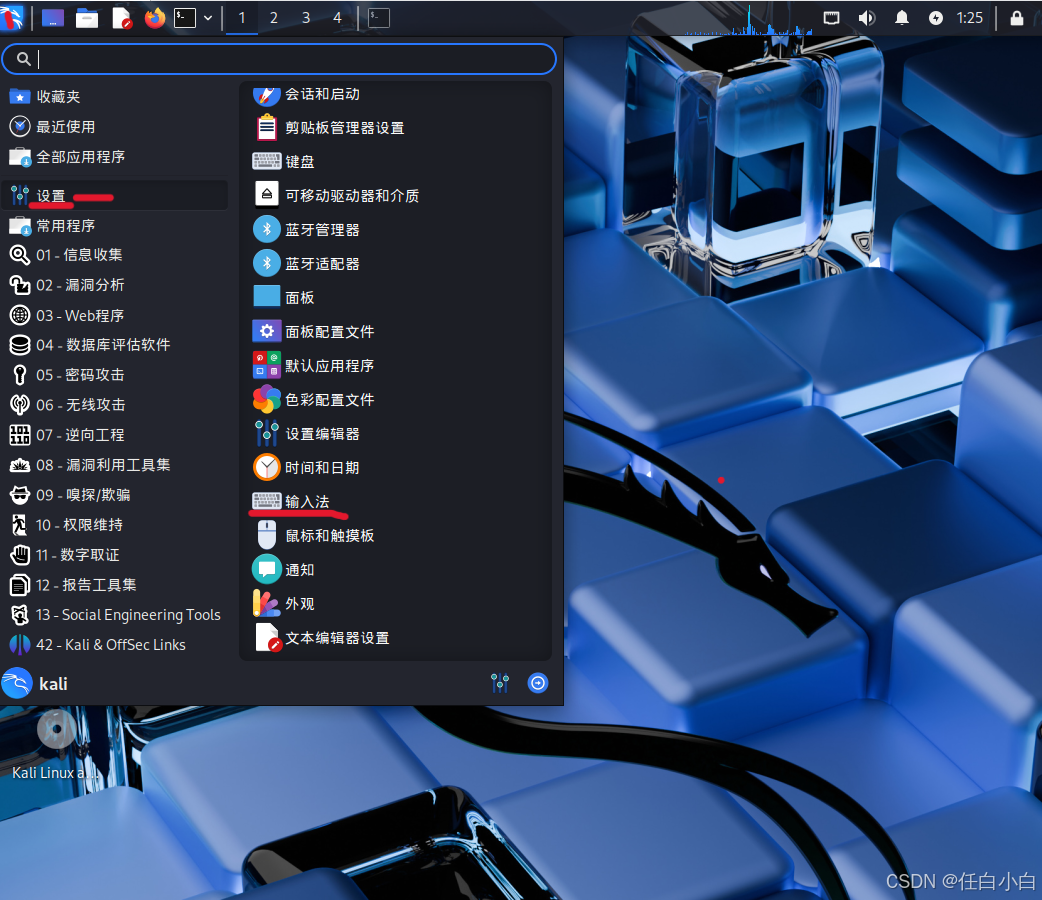Open category 12 - 报告工具集

tap(114, 585)
